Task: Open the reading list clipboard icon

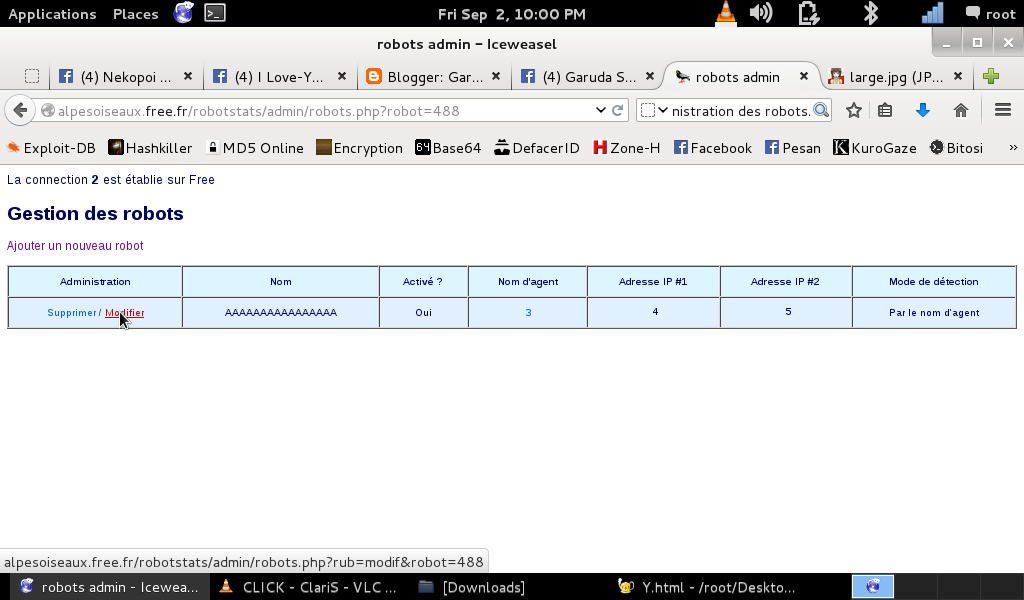Action: pyautogui.click(x=884, y=110)
